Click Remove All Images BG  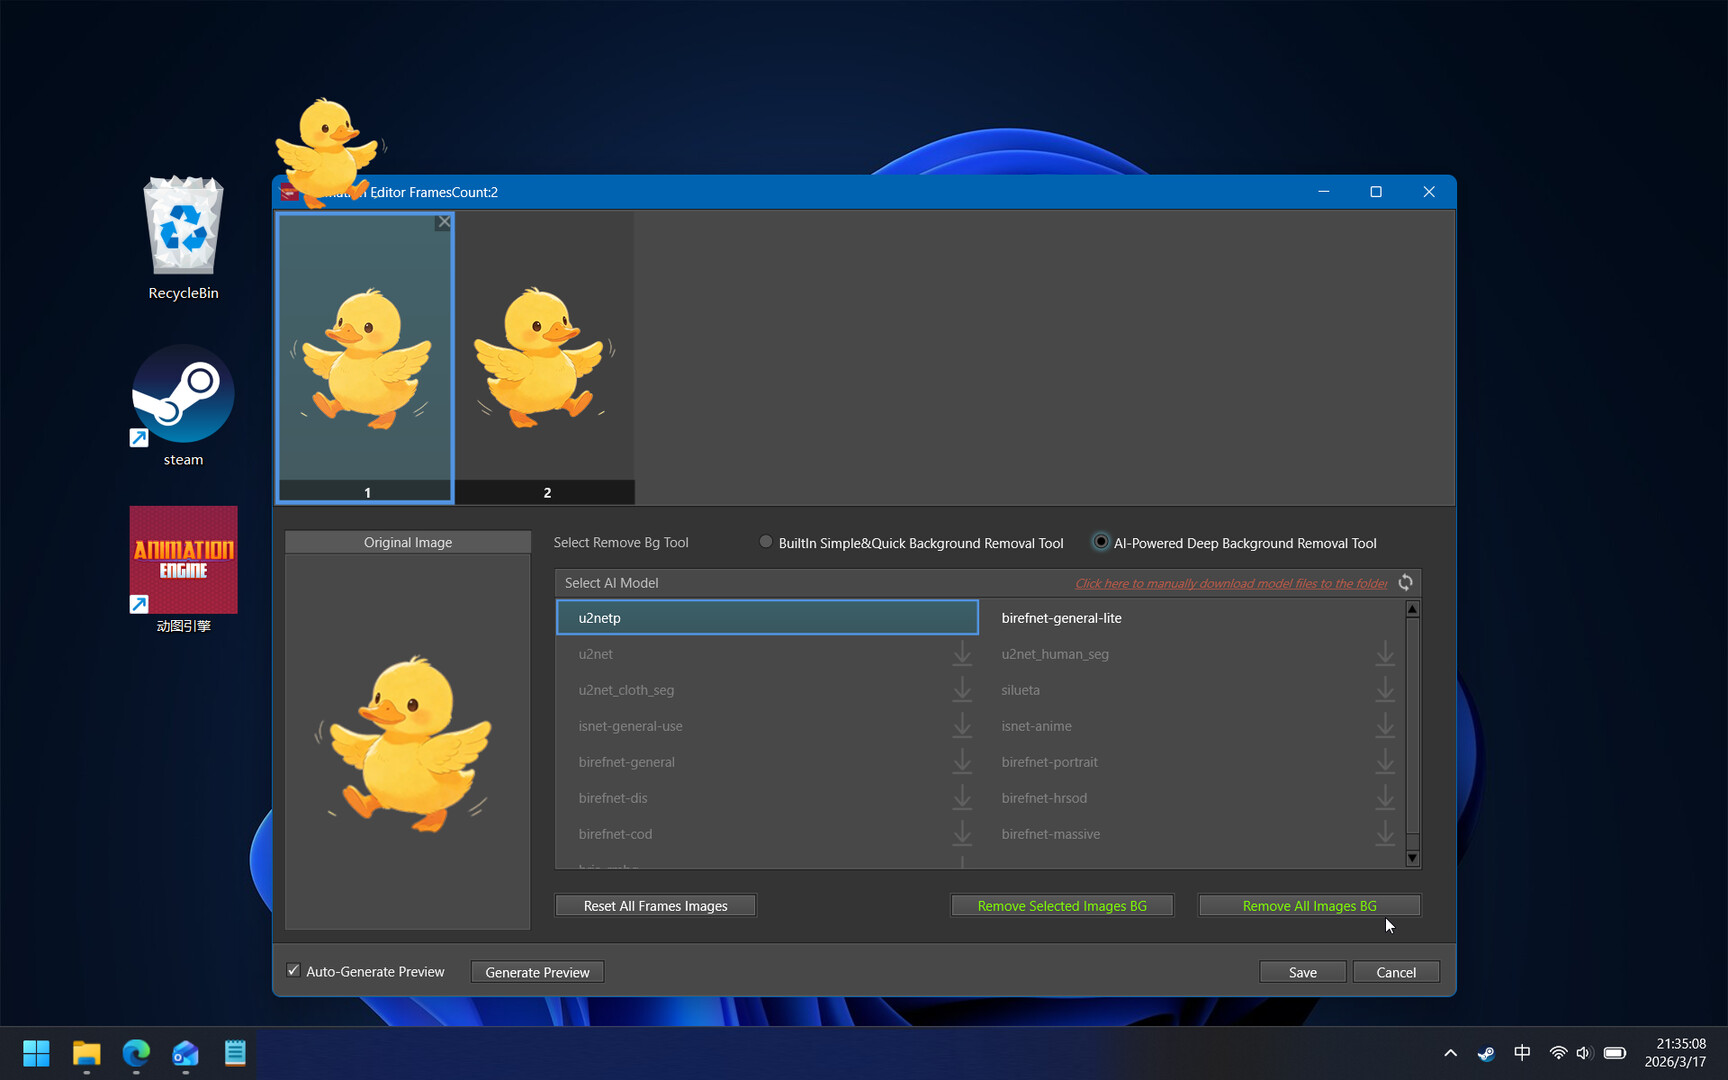coord(1309,905)
